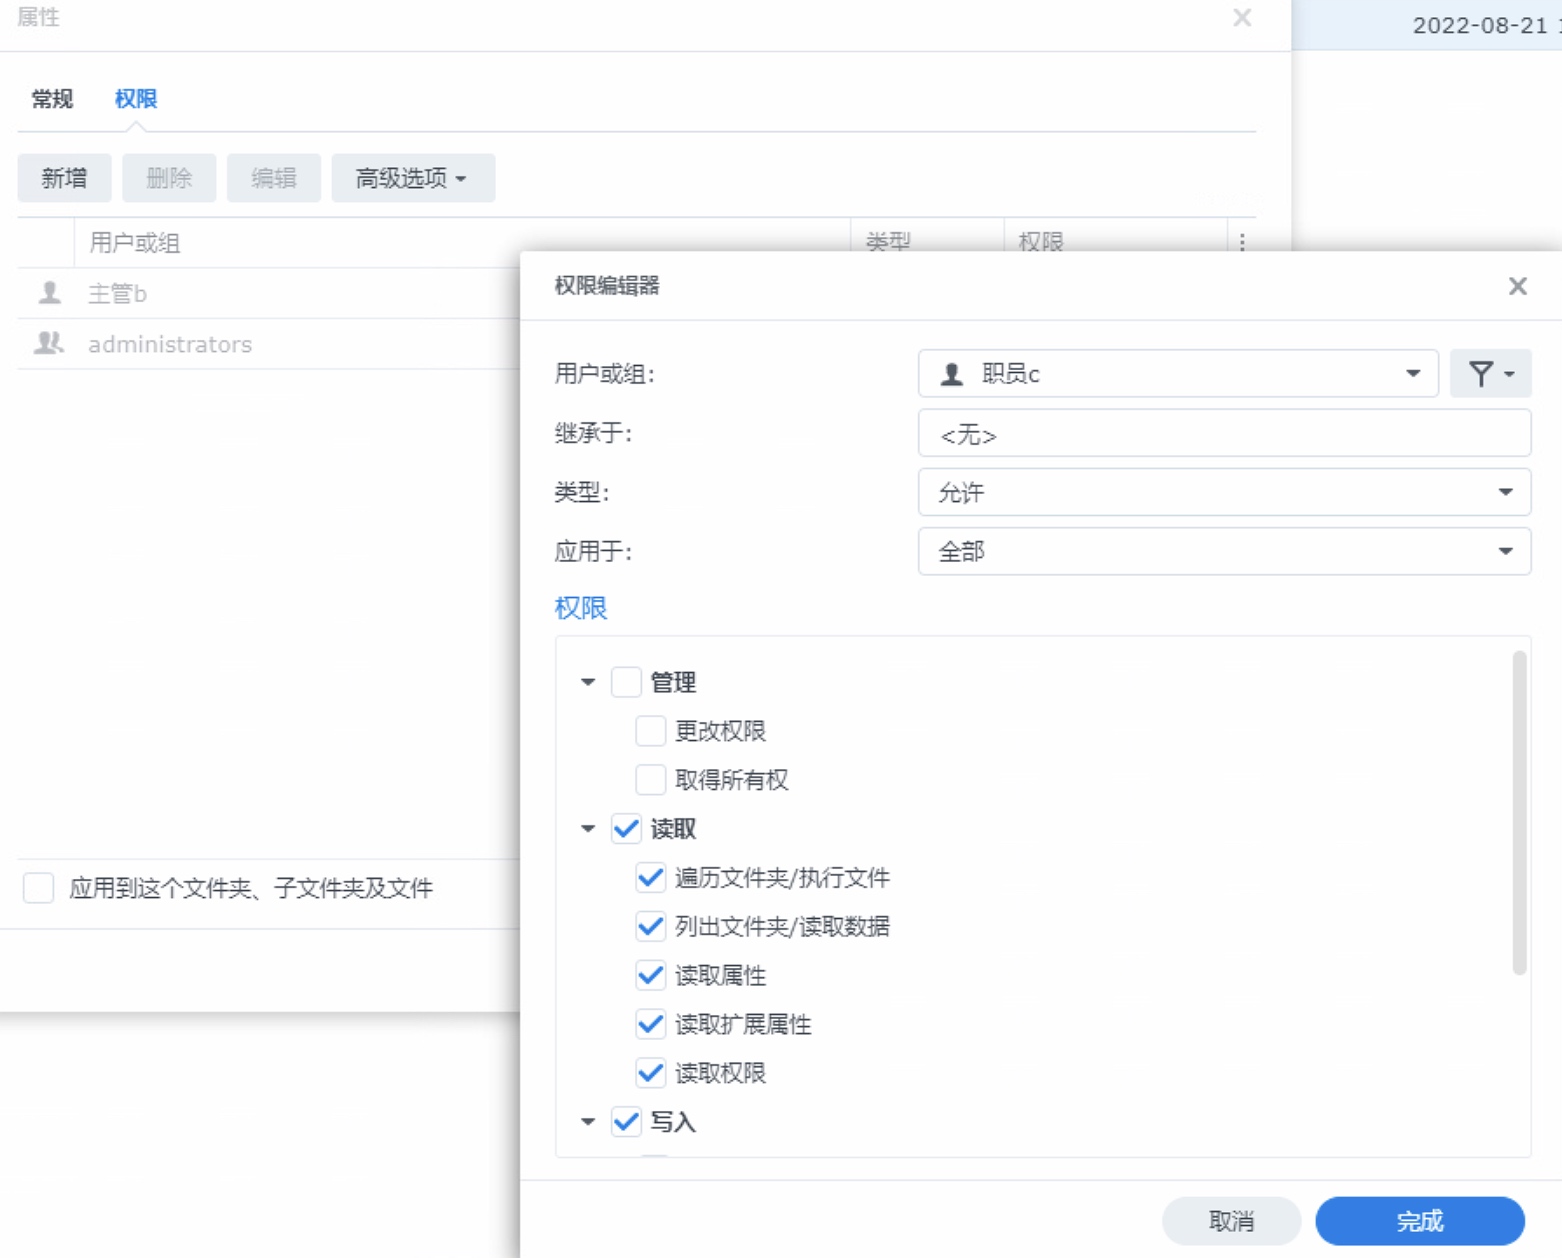Screen dimensions: 1562x1258
Task: Uncheck the 读取 group checkbox
Action: 626,829
